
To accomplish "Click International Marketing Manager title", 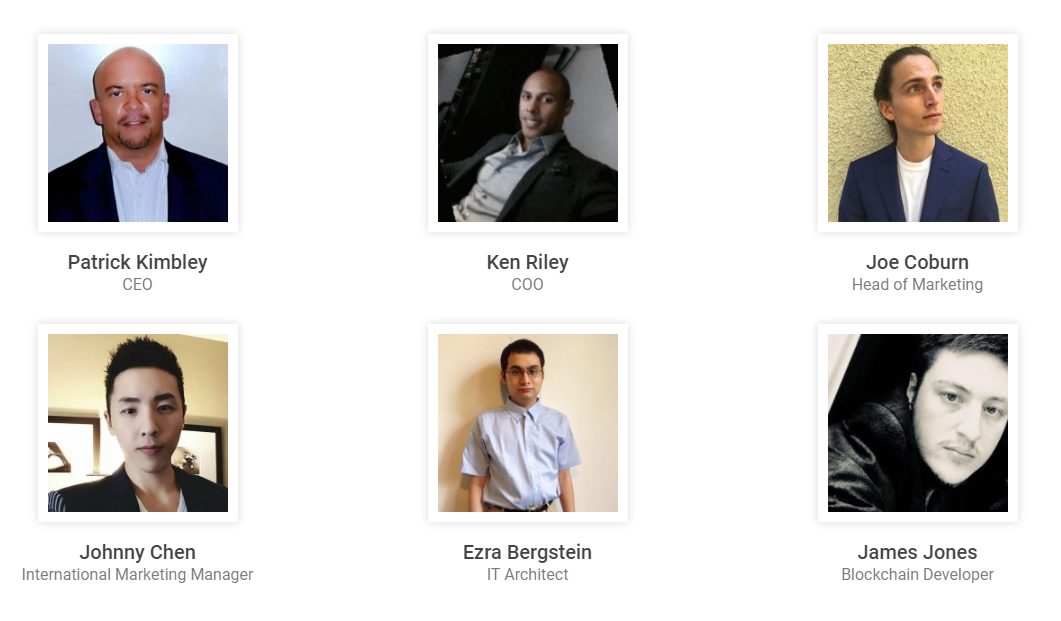I will (137, 575).
